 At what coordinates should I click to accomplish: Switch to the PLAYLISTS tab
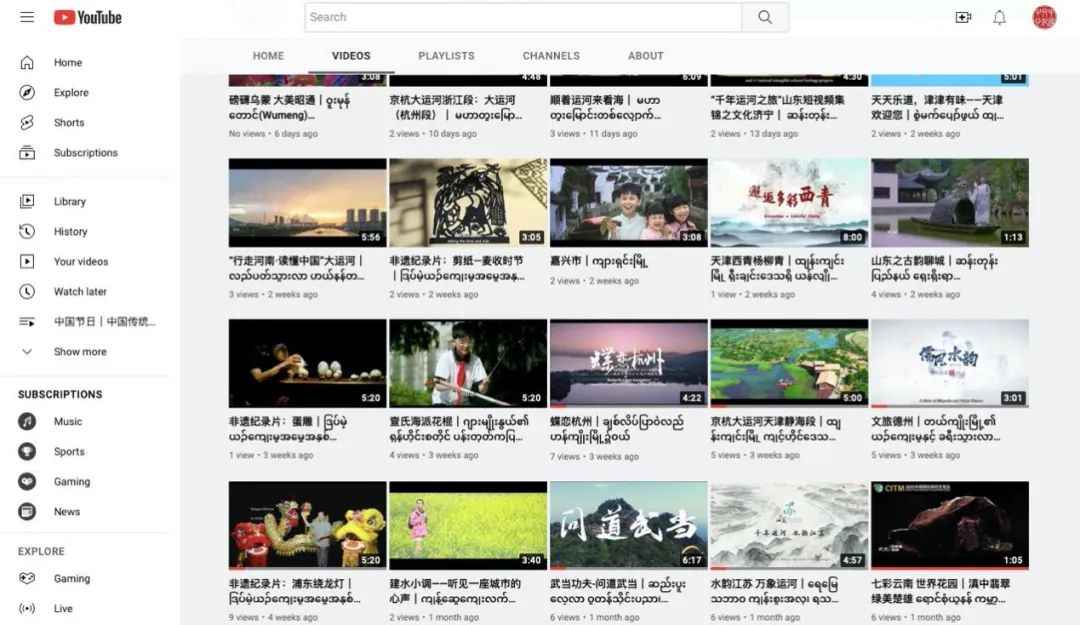446,56
